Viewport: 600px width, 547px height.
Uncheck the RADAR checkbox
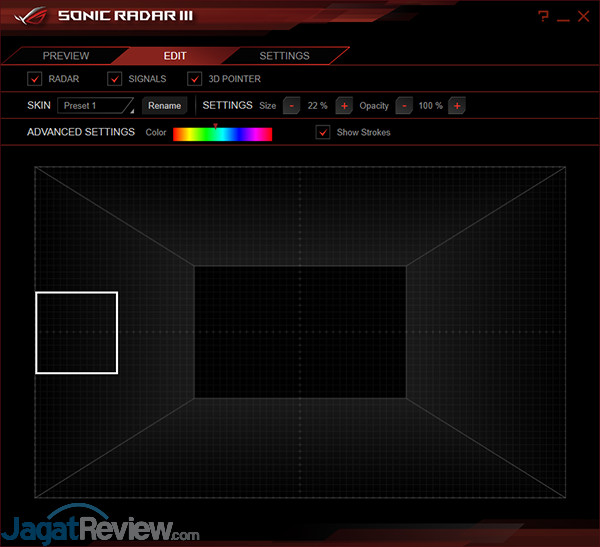click(x=34, y=79)
